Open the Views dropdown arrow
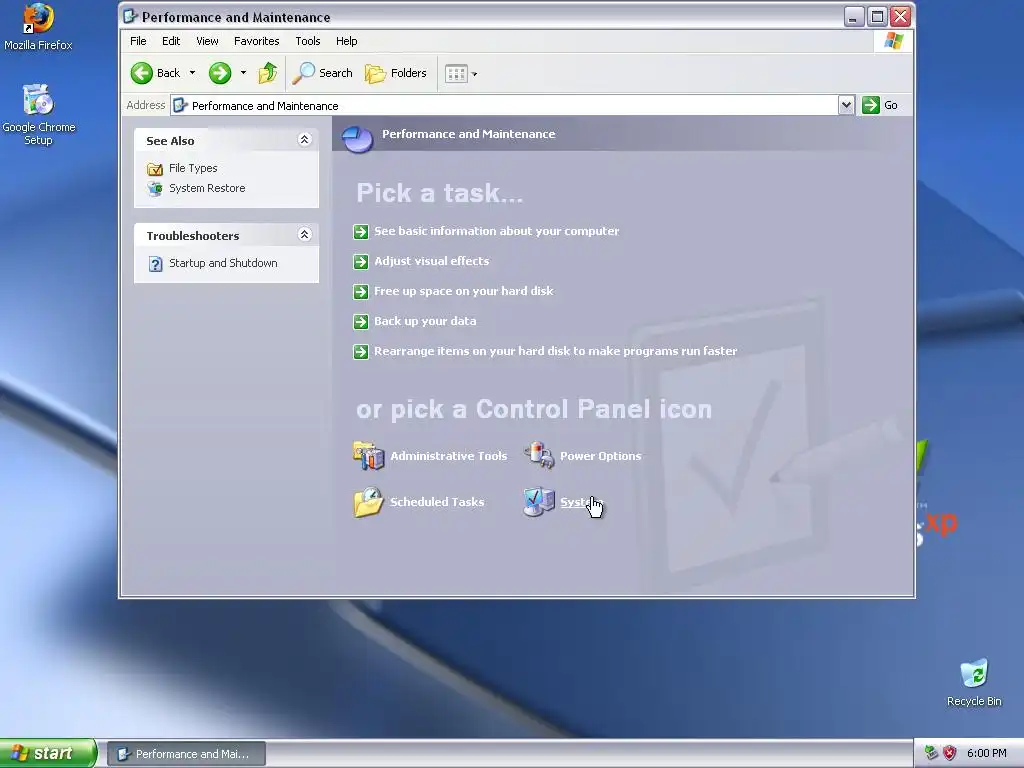 pyautogui.click(x=475, y=74)
